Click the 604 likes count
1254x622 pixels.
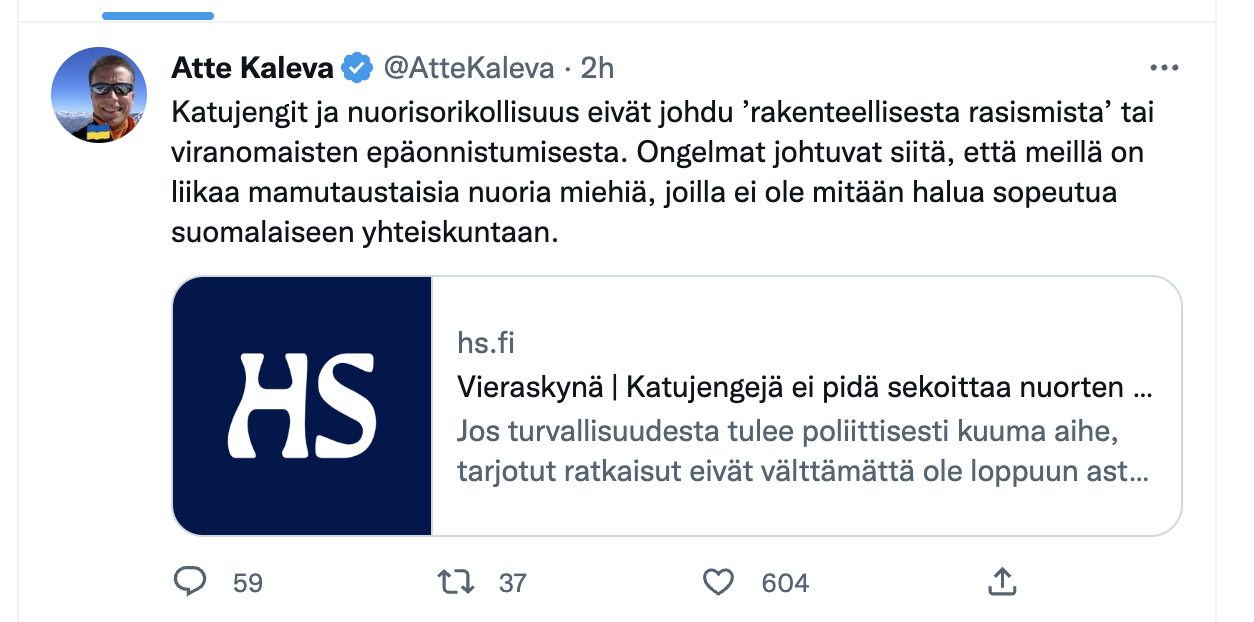pos(785,582)
